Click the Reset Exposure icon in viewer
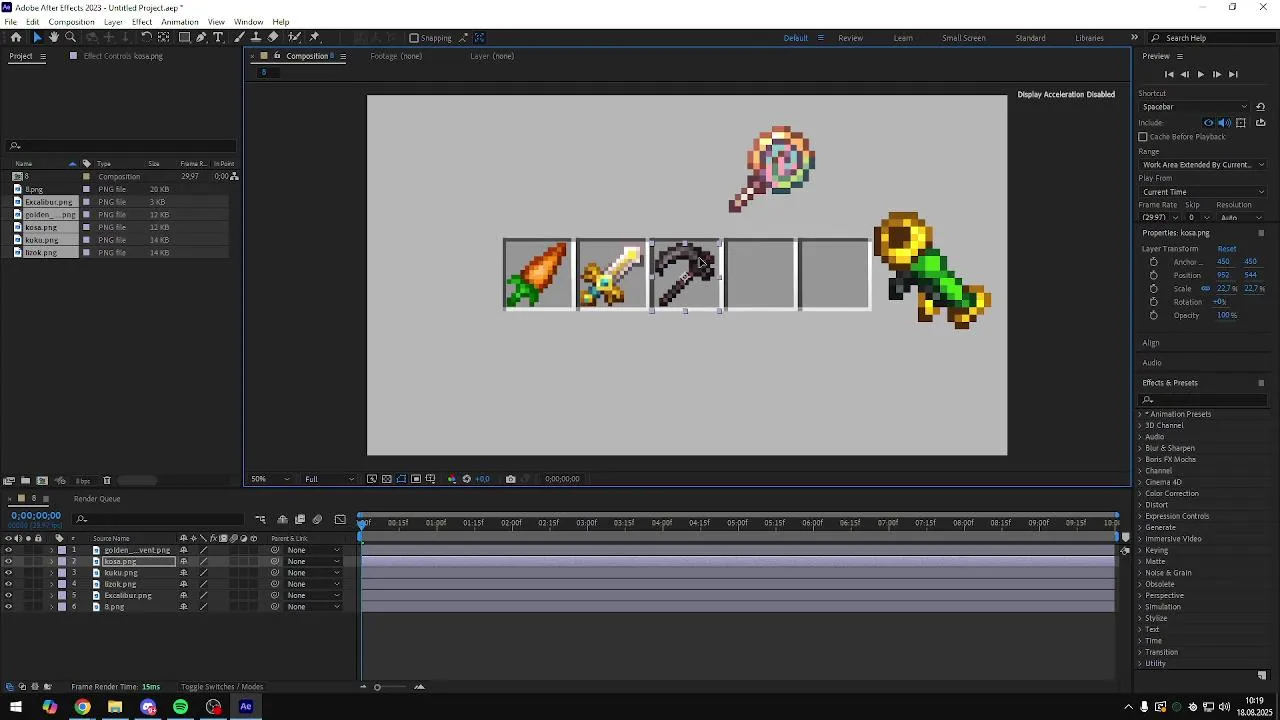 (466, 479)
